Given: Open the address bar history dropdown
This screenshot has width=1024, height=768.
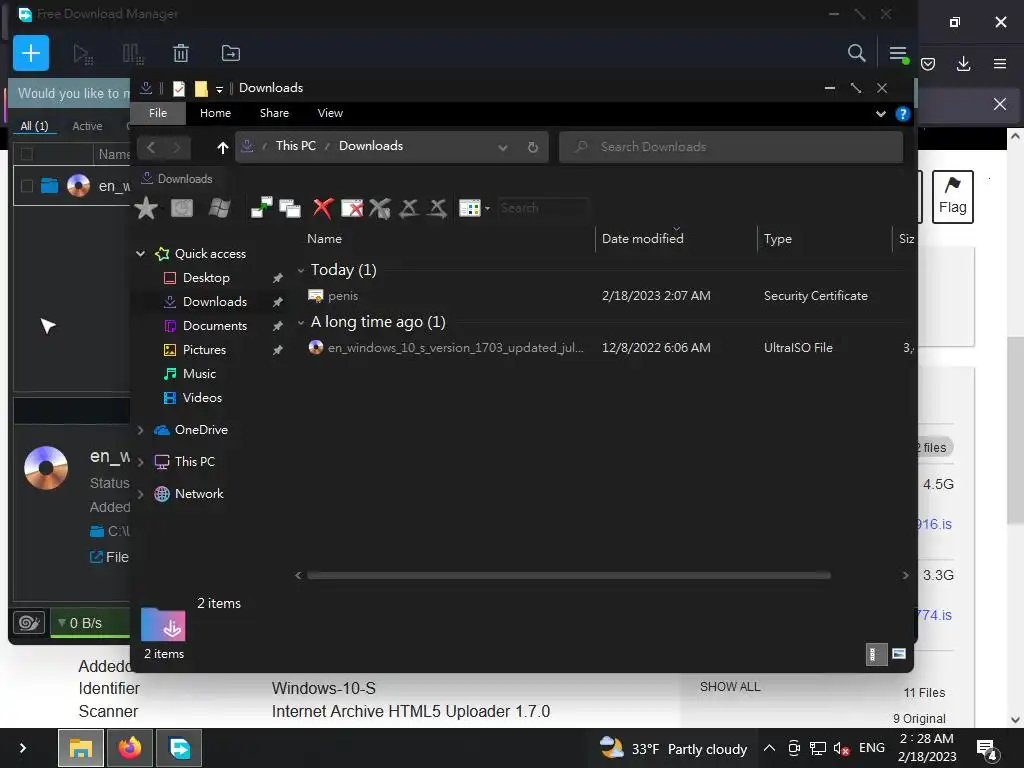Looking at the screenshot, I should [x=503, y=148].
